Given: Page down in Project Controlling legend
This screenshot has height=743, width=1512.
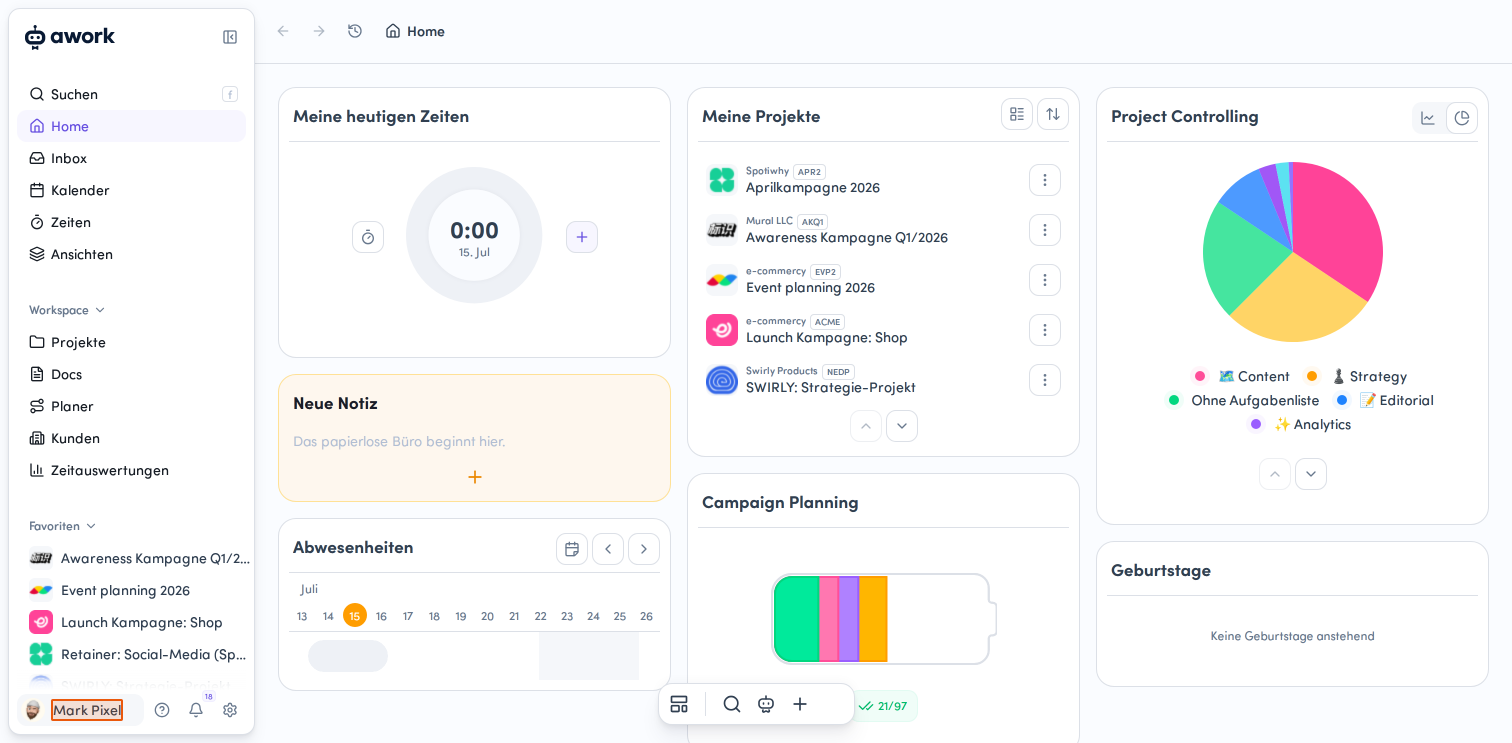Looking at the screenshot, I should pyautogui.click(x=1311, y=474).
